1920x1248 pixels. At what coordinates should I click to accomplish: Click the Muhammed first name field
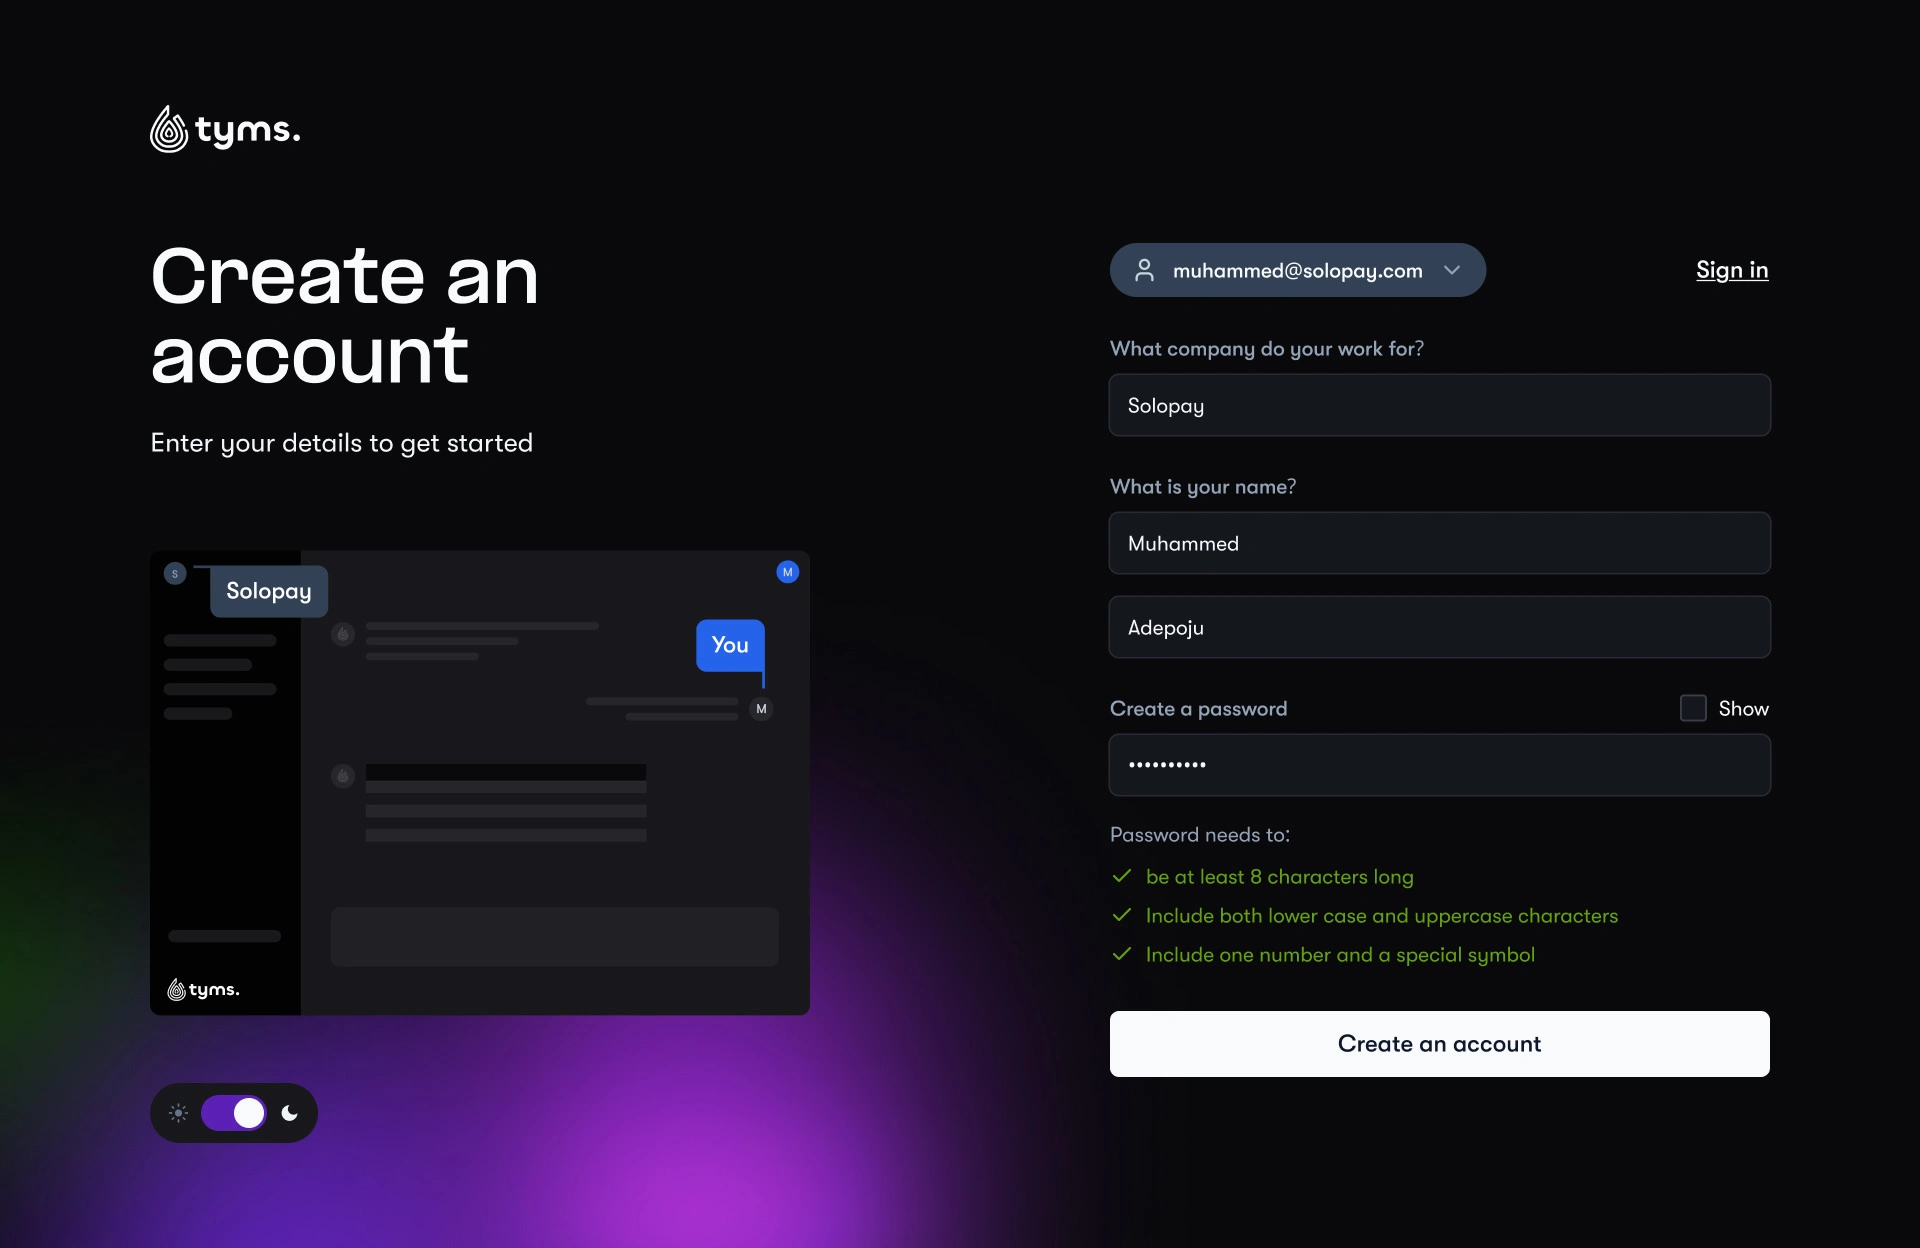[1439, 543]
